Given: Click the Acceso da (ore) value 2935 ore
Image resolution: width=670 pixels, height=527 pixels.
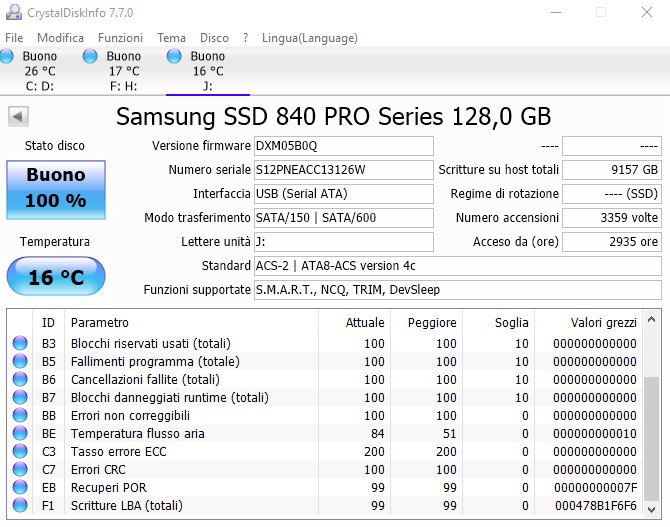Looking at the screenshot, I should (612, 242).
